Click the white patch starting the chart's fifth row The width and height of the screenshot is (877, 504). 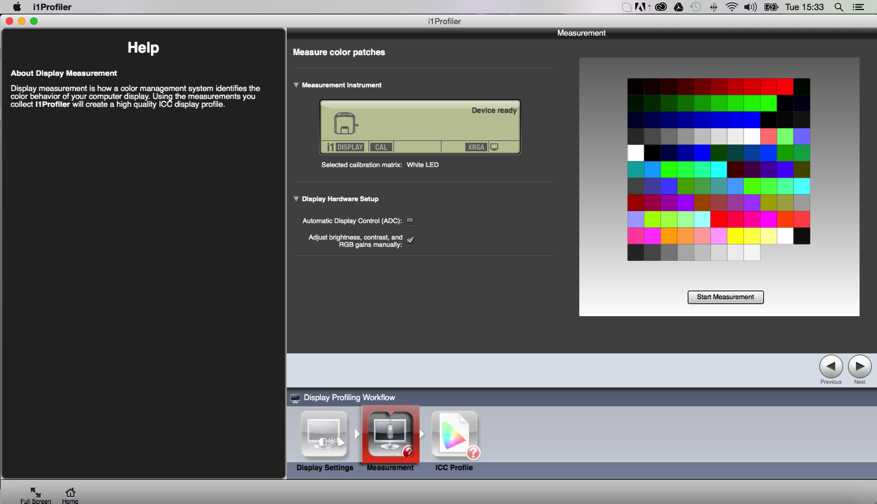click(635, 153)
